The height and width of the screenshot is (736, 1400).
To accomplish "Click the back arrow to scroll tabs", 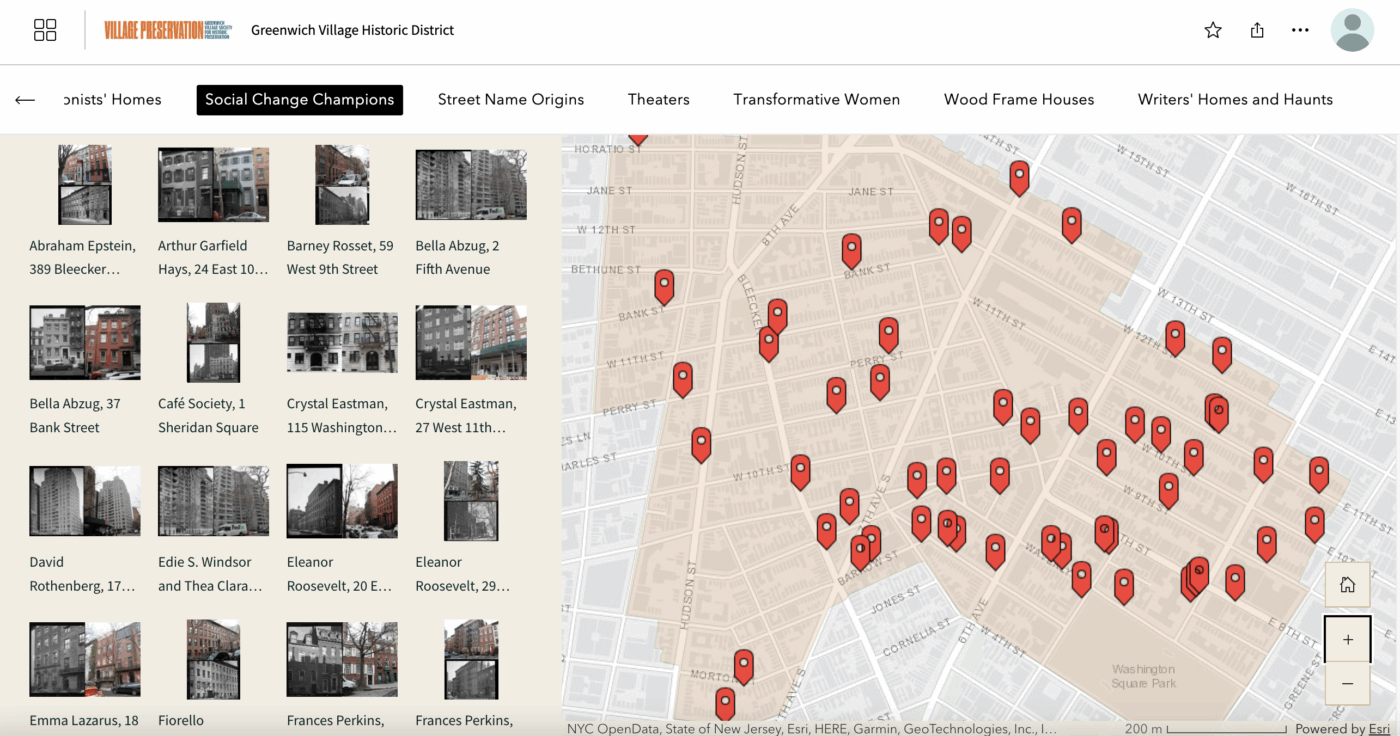I will click(x=25, y=100).
